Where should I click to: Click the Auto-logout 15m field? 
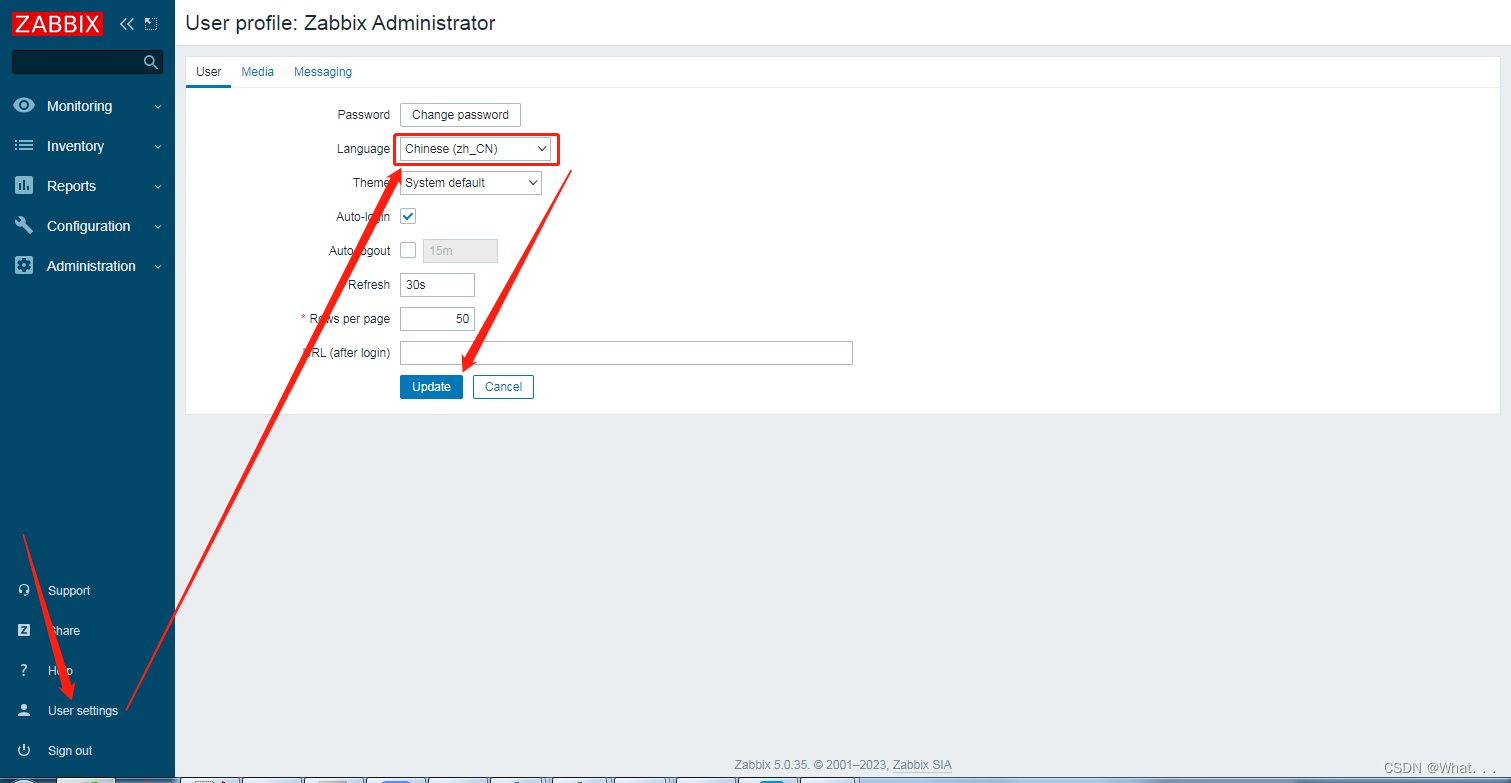[460, 251]
